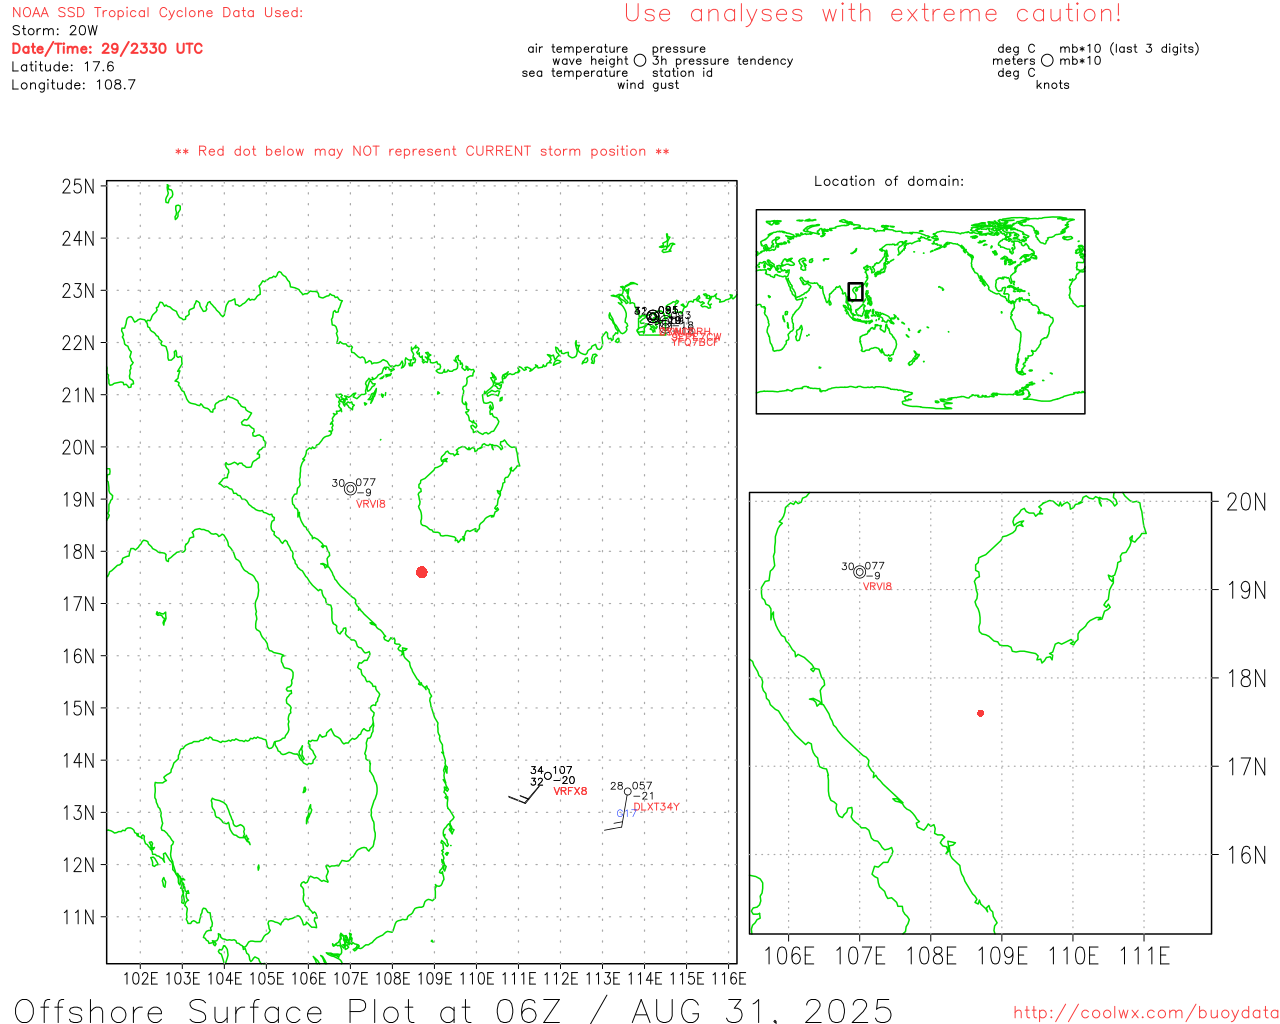Click the '16N' label on zoomed inset axis
Screen dimensions: 1280x1024
pos(1246,855)
